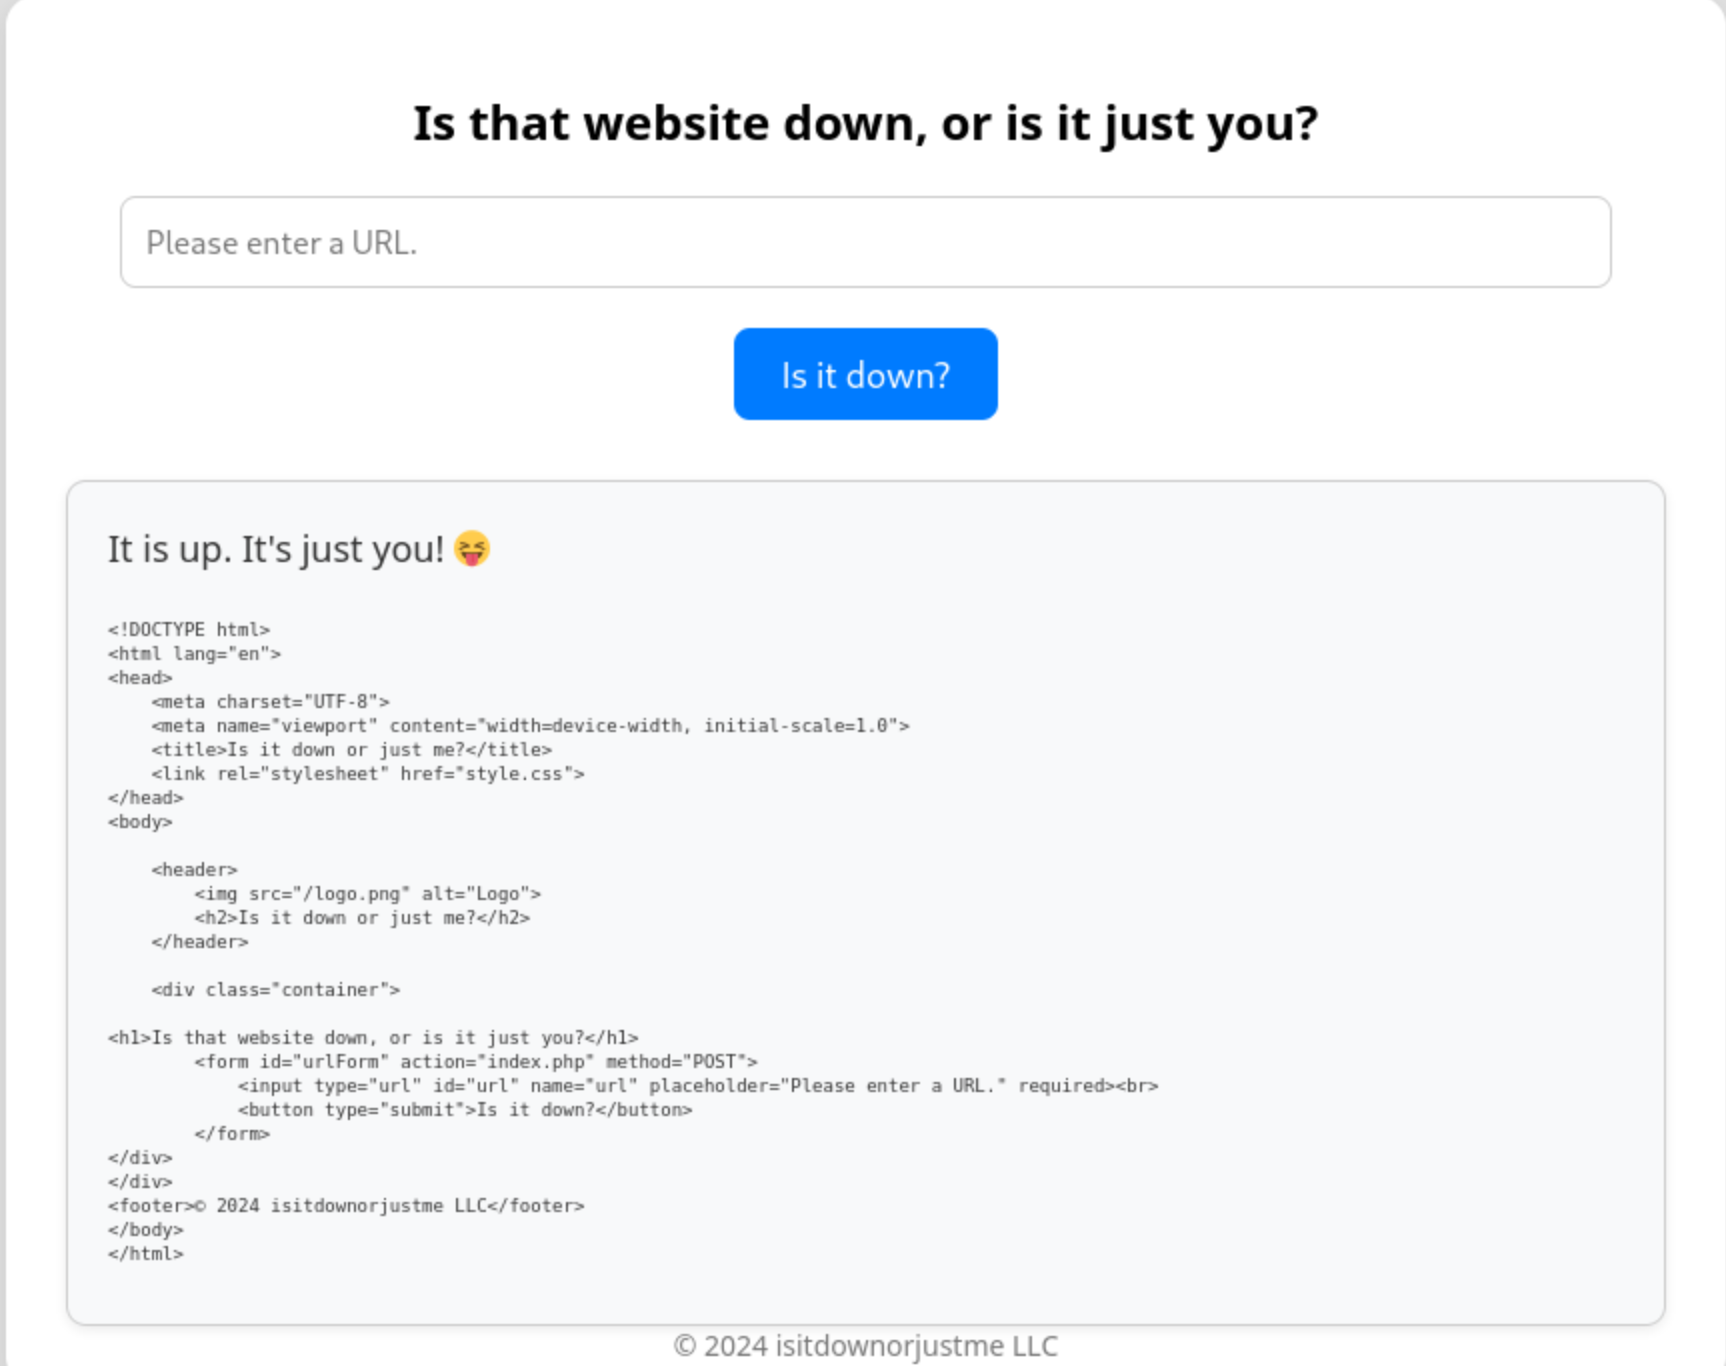
Task: Click the bold main page heading
Action: tap(865, 124)
